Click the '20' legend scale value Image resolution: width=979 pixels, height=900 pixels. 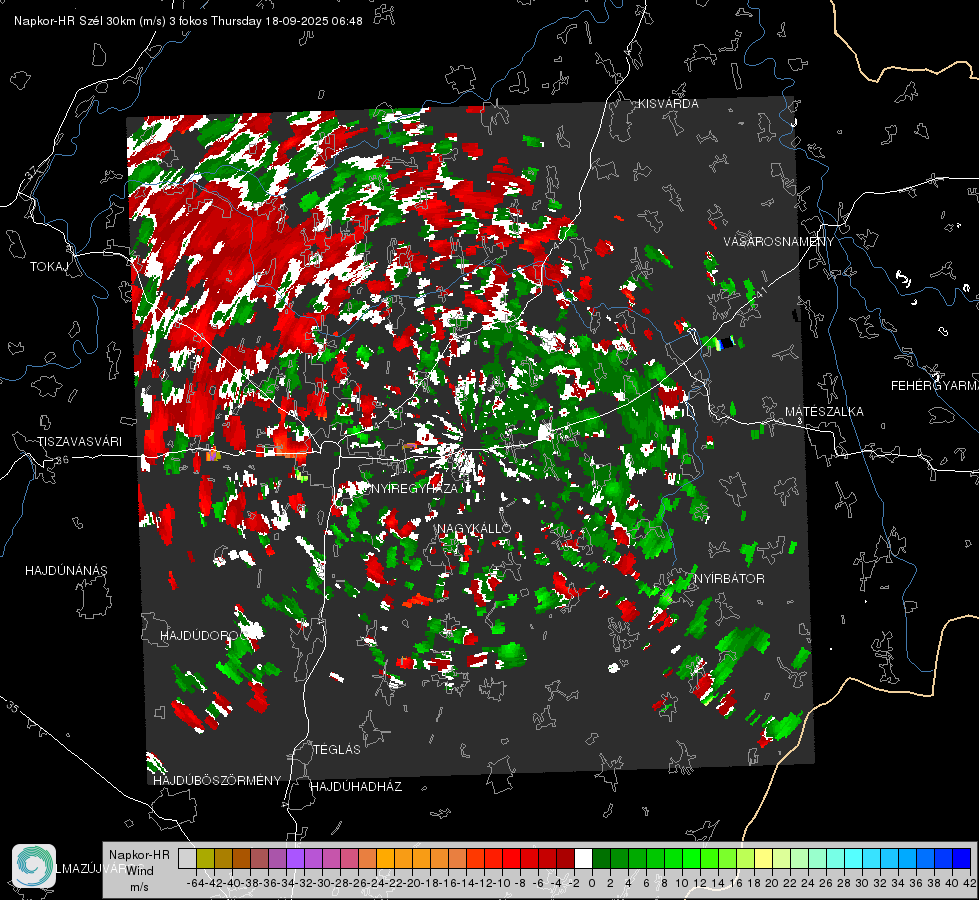[771, 883]
